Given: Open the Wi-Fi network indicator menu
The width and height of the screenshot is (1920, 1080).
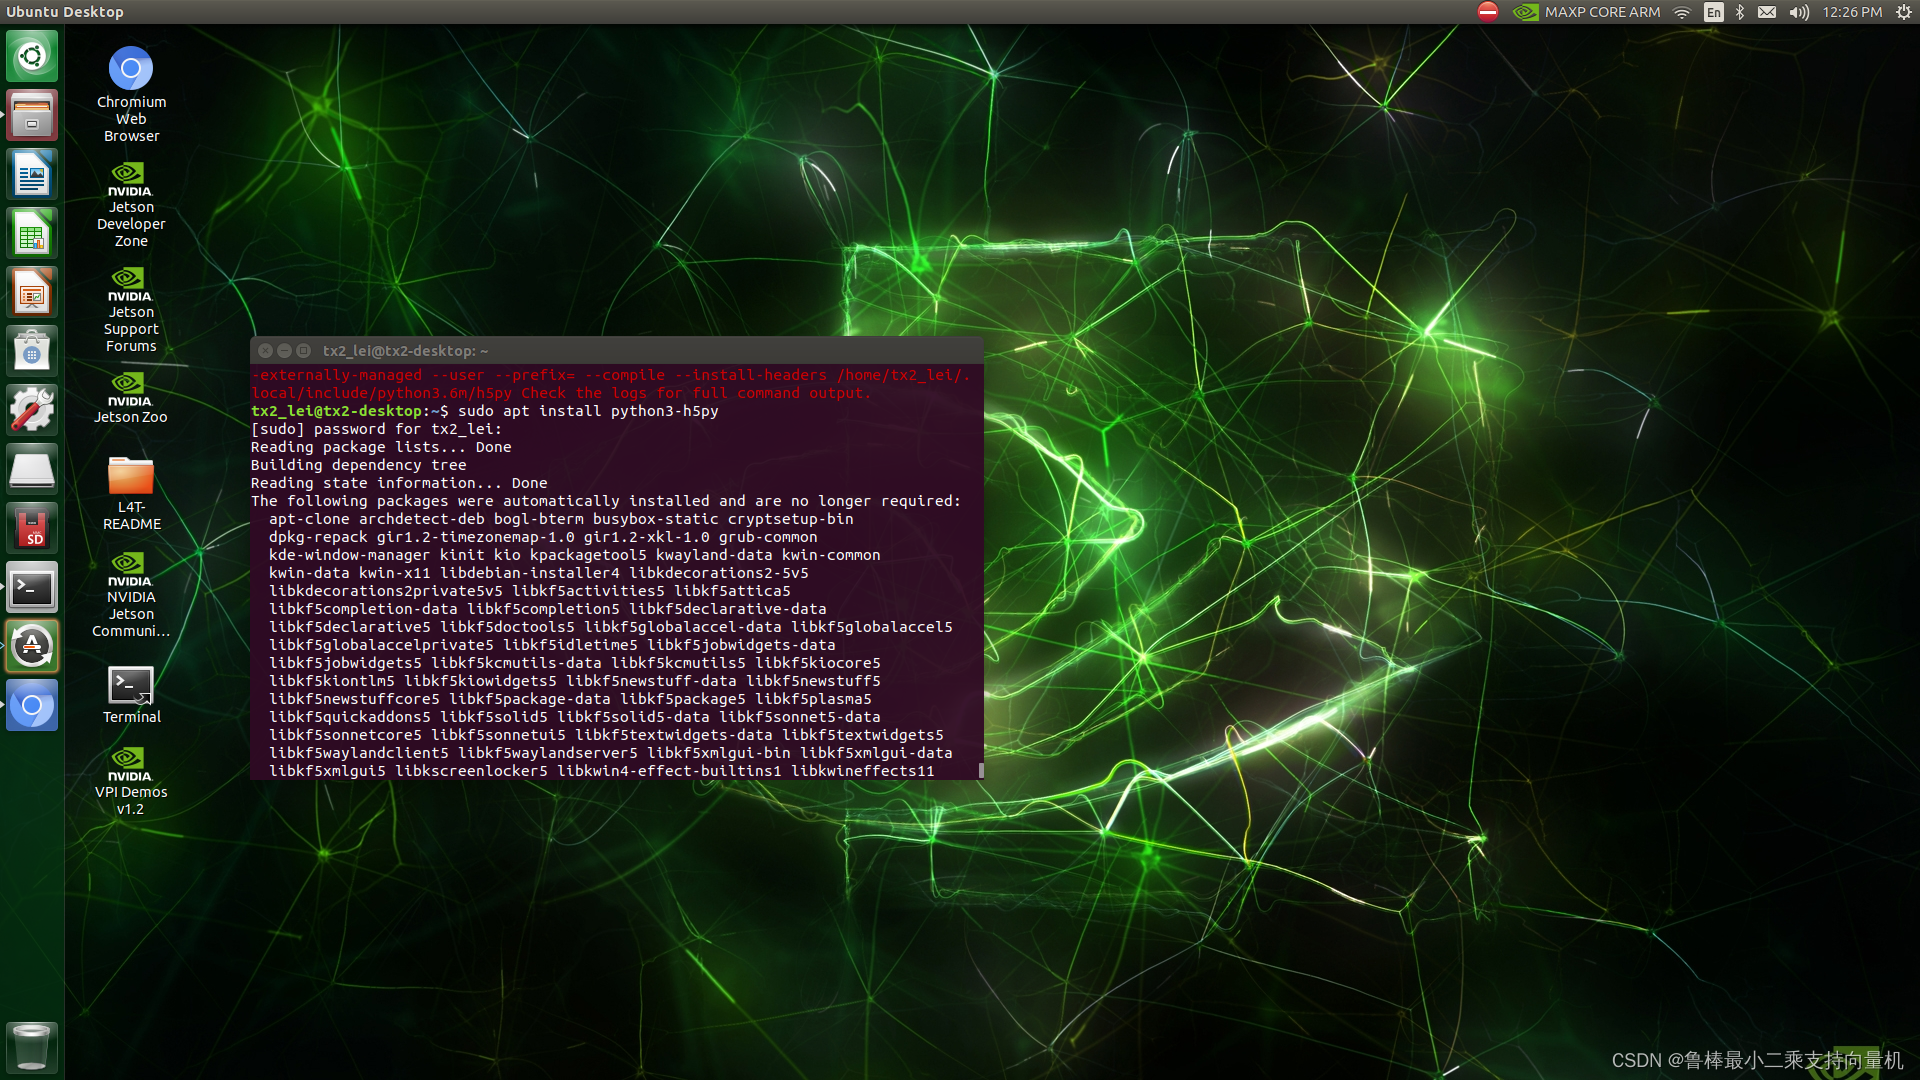Looking at the screenshot, I should coord(1680,12).
